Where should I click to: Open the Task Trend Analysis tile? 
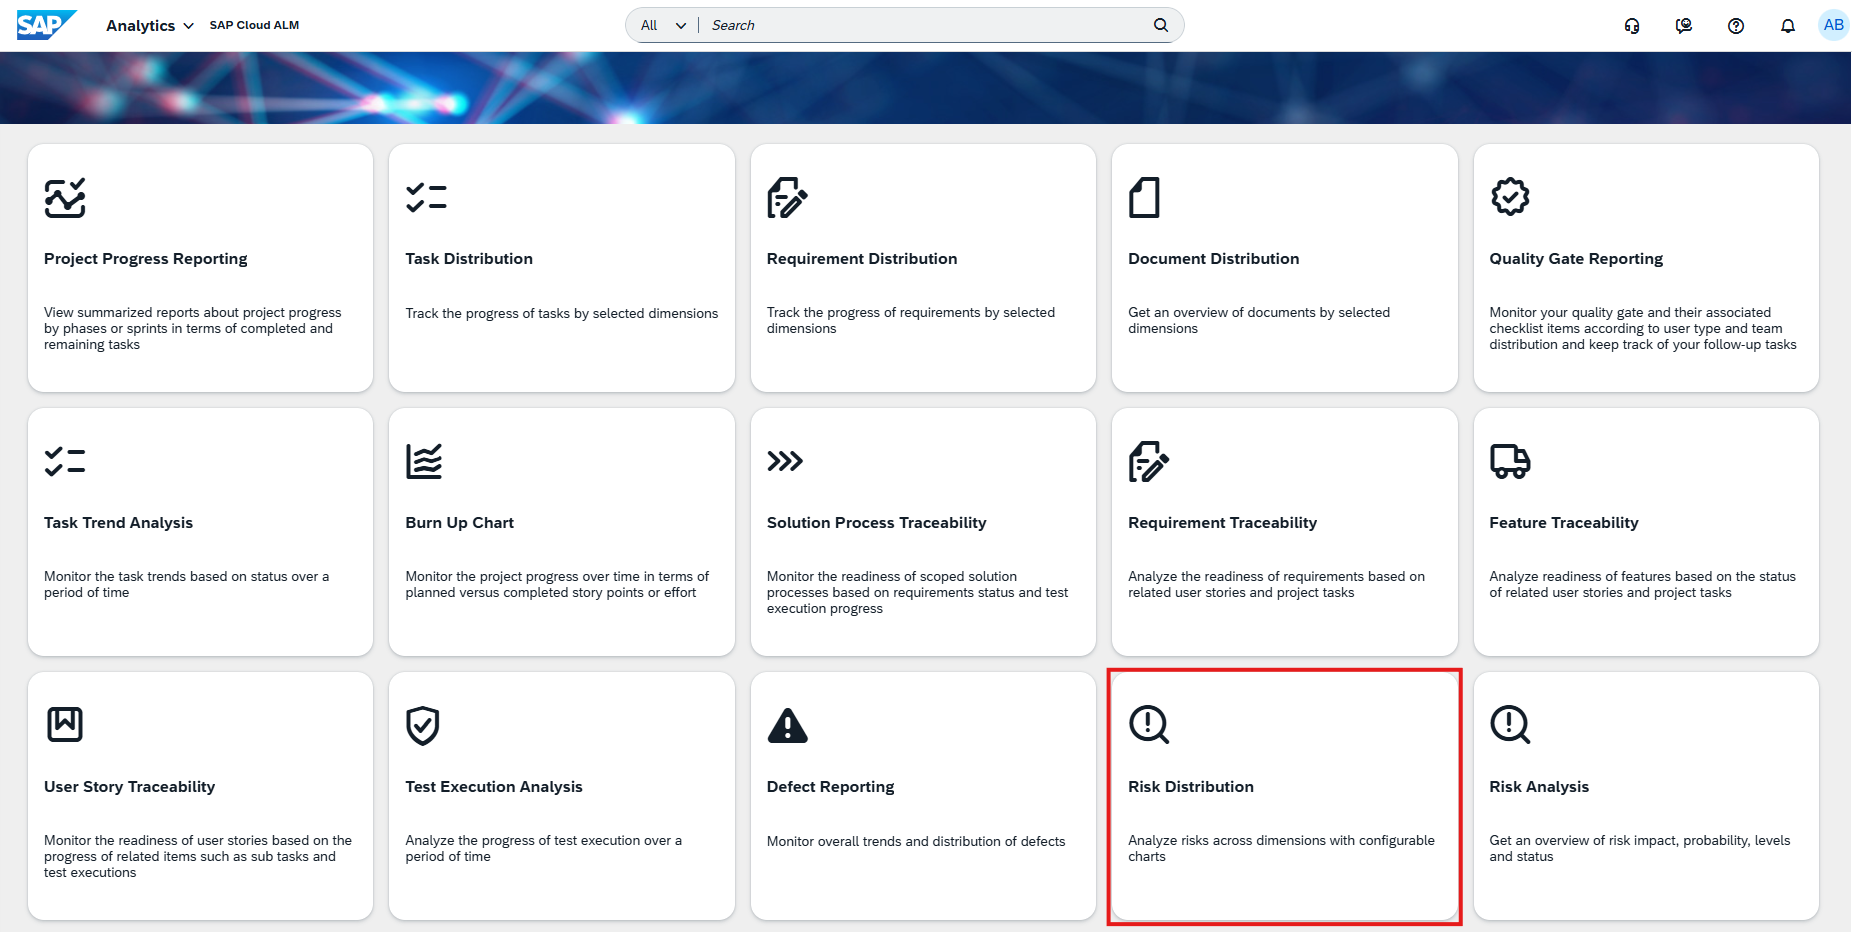click(x=200, y=532)
